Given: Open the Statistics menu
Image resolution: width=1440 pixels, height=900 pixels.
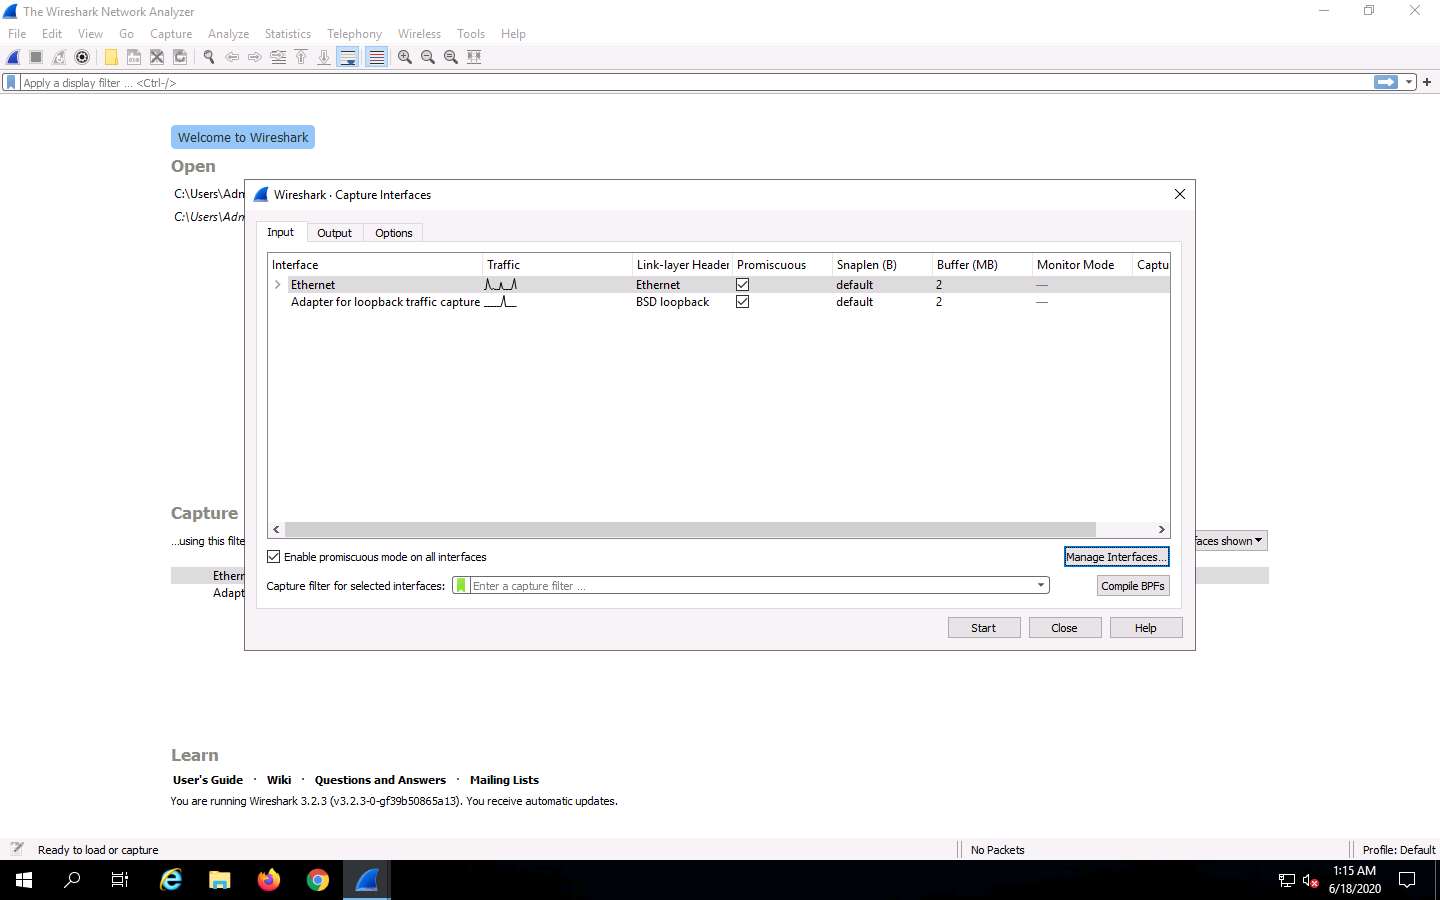Looking at the screenshot, I should pos(288,34).
